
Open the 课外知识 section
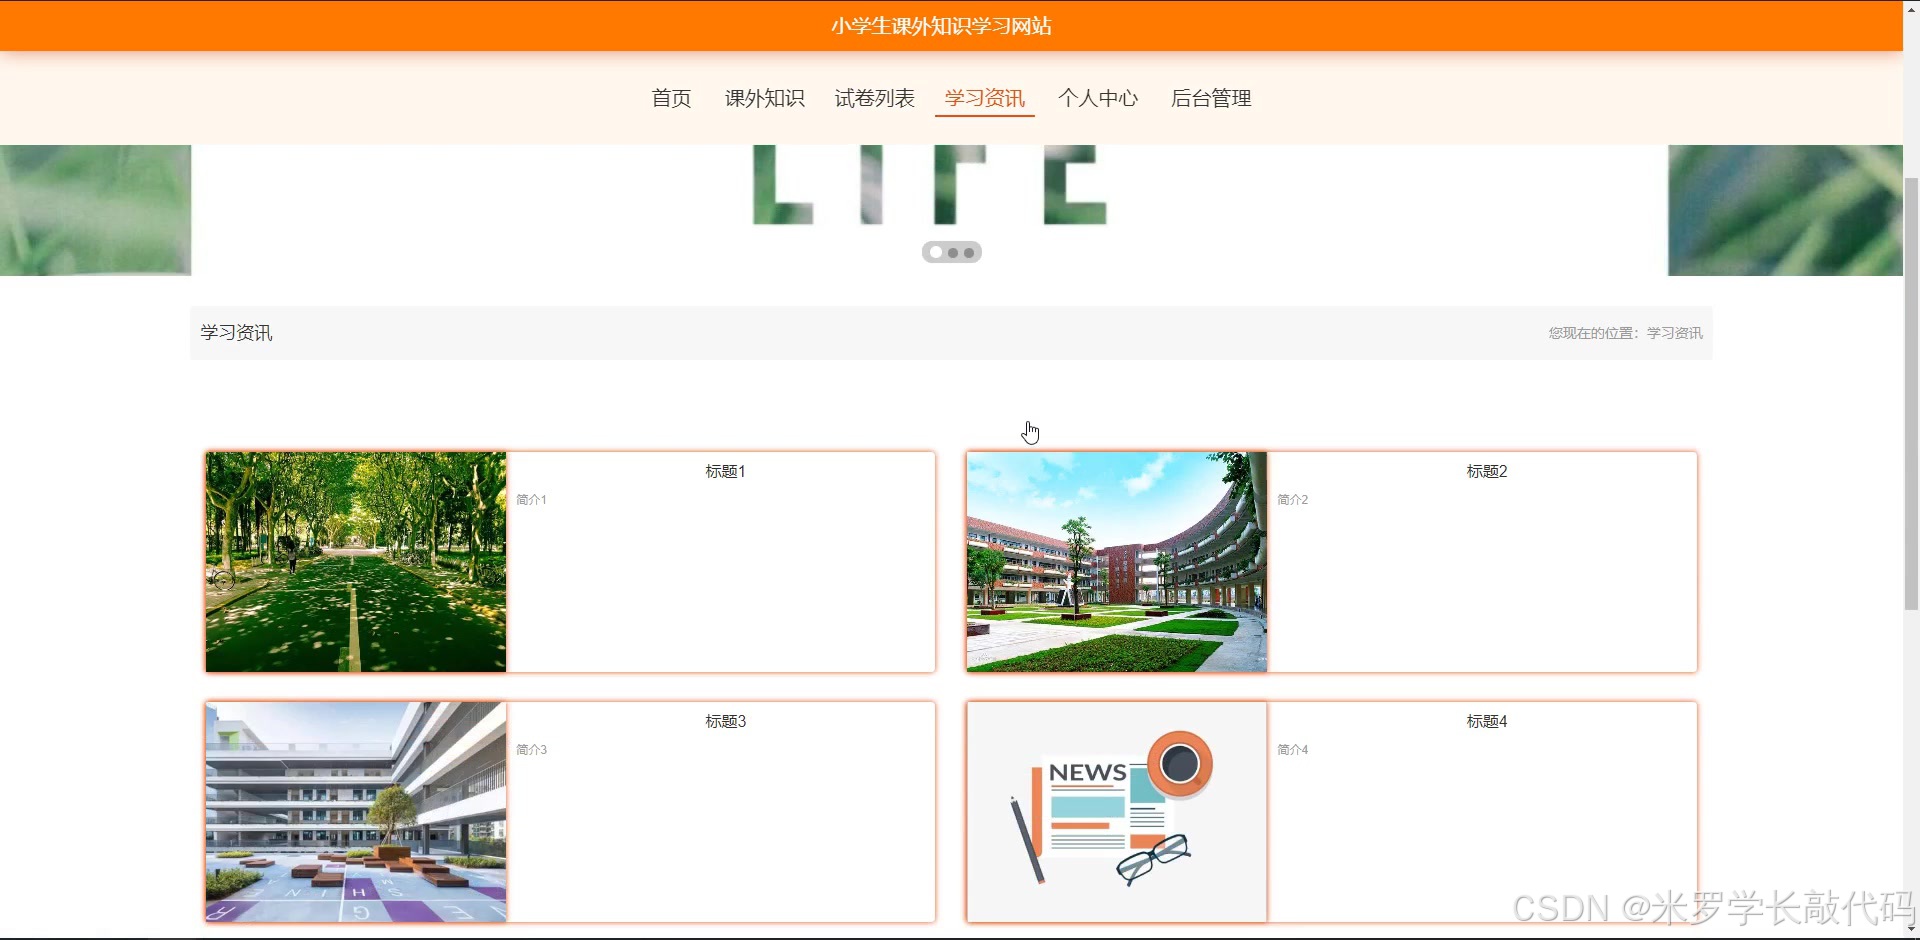click(x=764, y=98)
